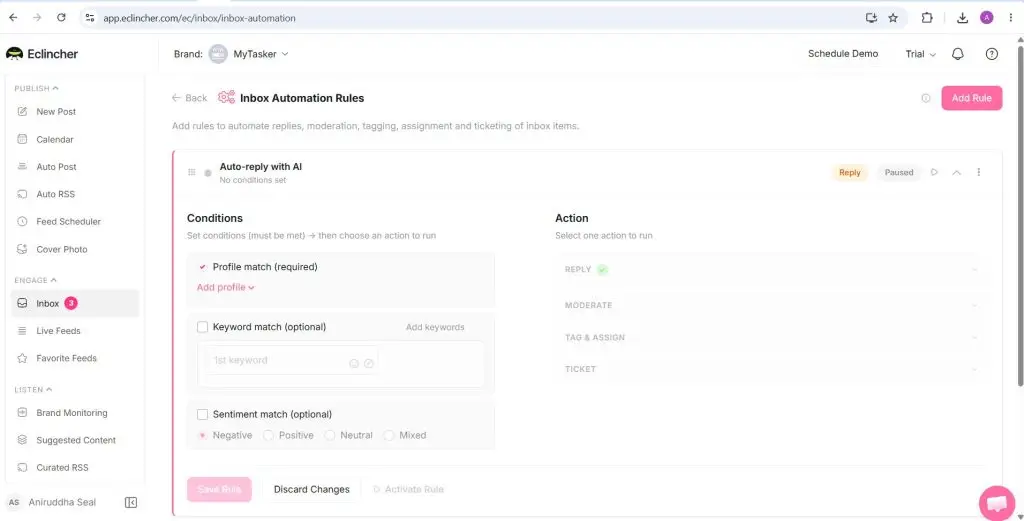1024x521 pixels.
Task: Click the Auto RSS icon
Action: pyautogui.click(x=22, y=194)
